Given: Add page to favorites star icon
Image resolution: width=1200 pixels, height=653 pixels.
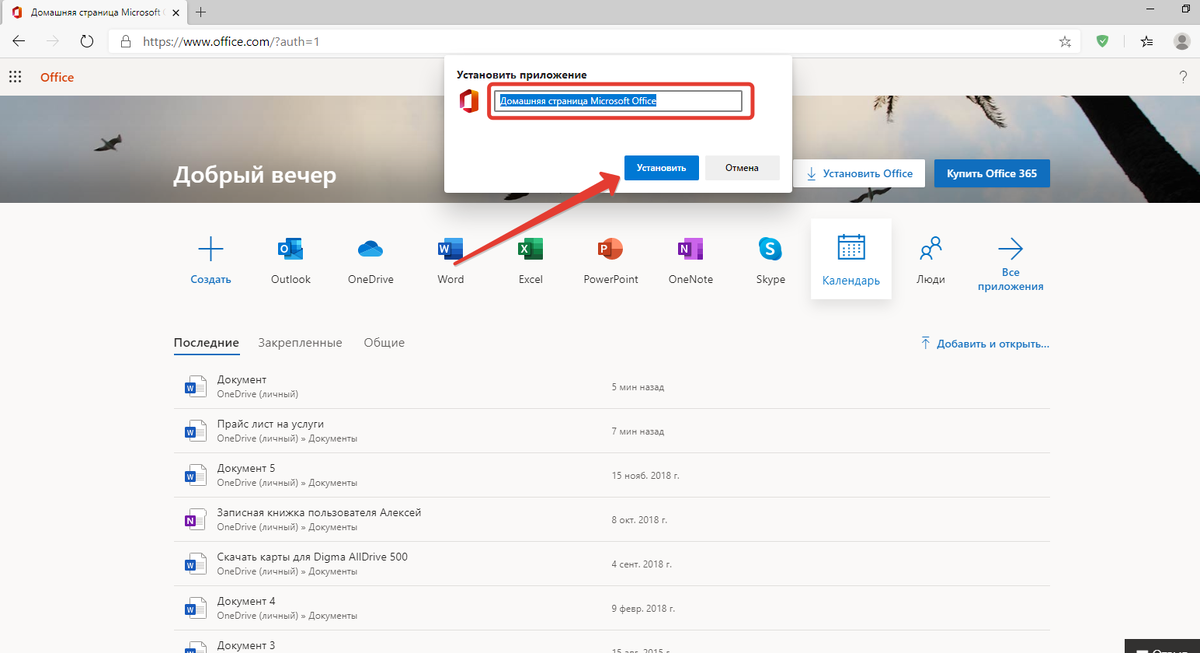Looking at the screenshot, I should point(1065,42).
